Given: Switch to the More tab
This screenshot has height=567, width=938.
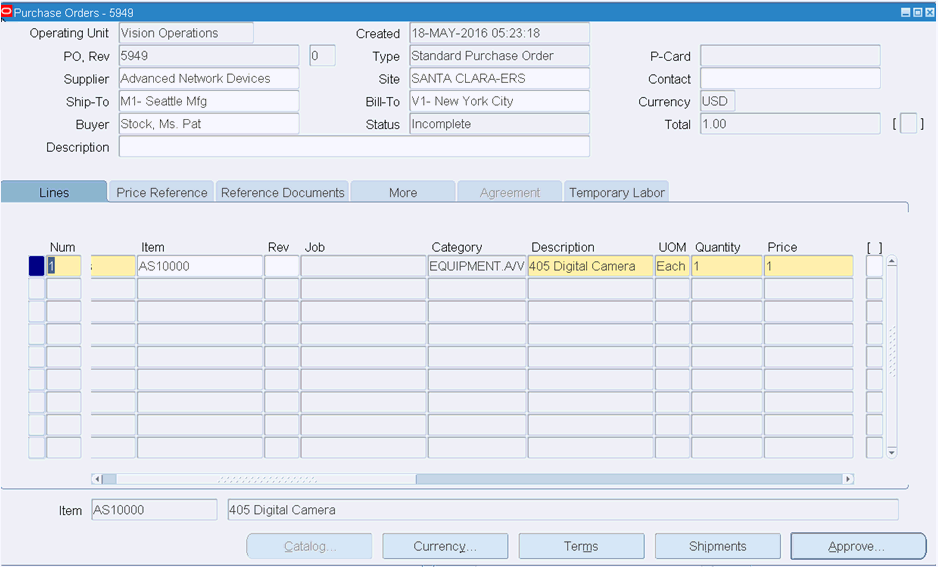Looking at the screenshot, I should [x=403, y=192].
